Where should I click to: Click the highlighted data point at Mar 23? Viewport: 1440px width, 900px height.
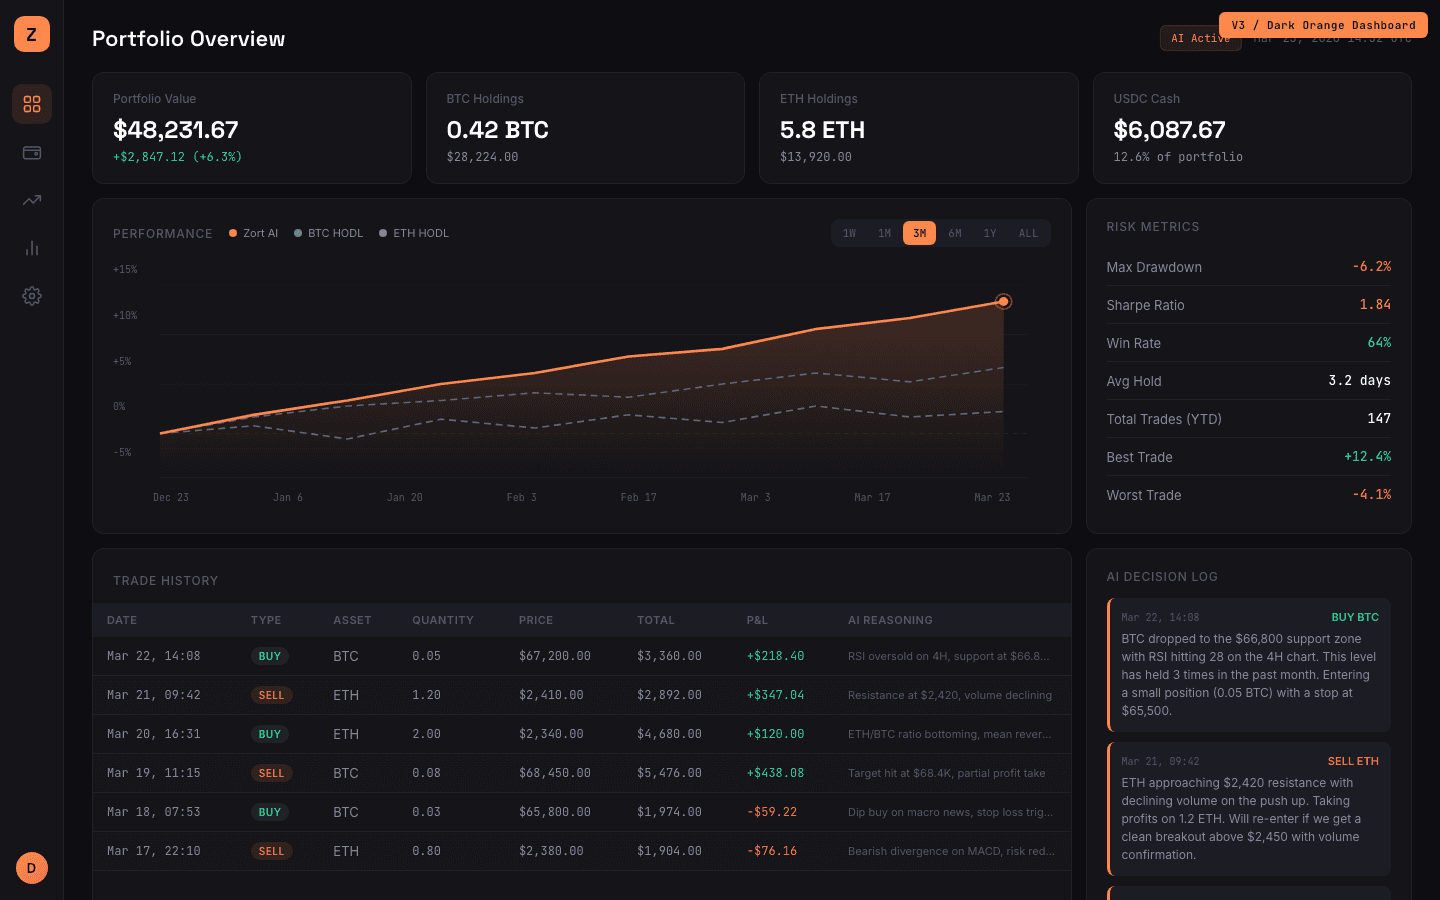(x=1003, y=301)
